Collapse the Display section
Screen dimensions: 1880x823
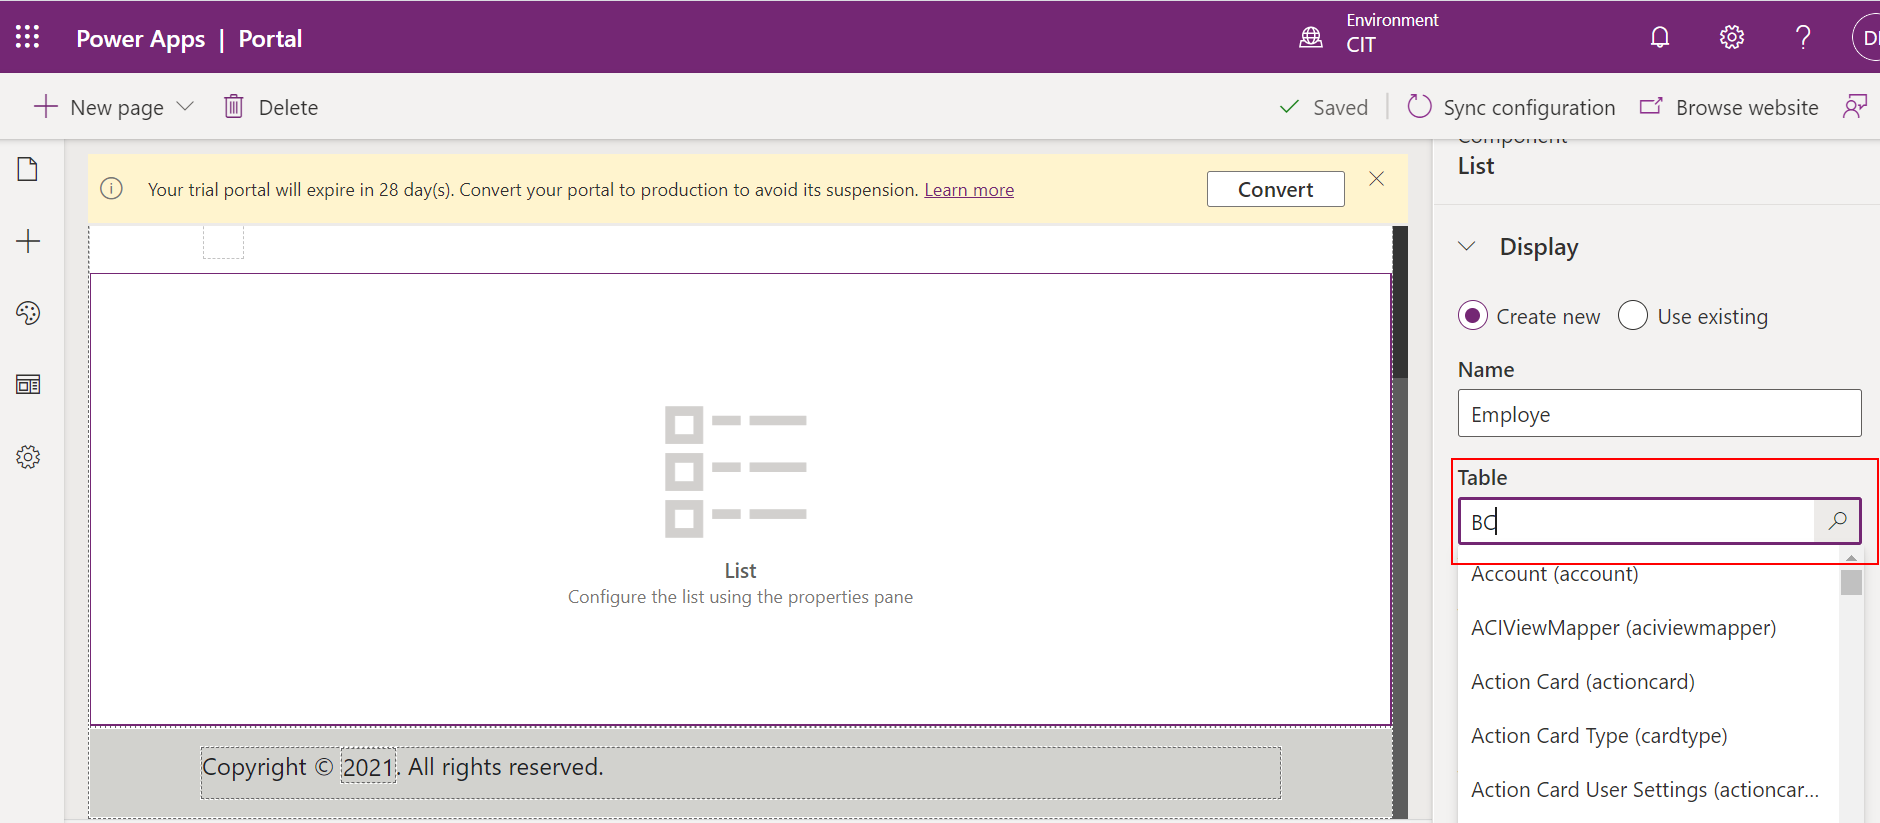1467,246
